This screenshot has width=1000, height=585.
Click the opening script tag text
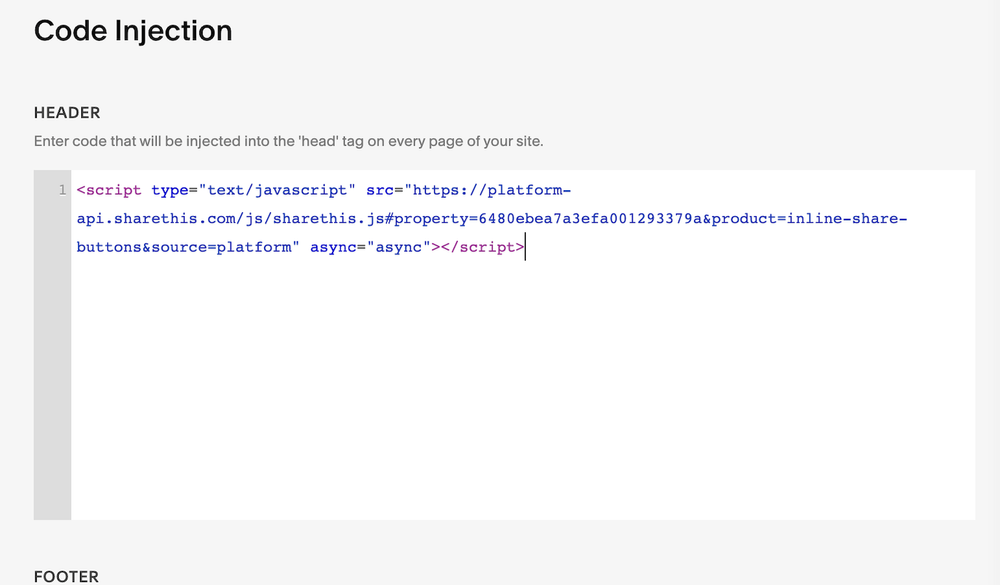109,189
